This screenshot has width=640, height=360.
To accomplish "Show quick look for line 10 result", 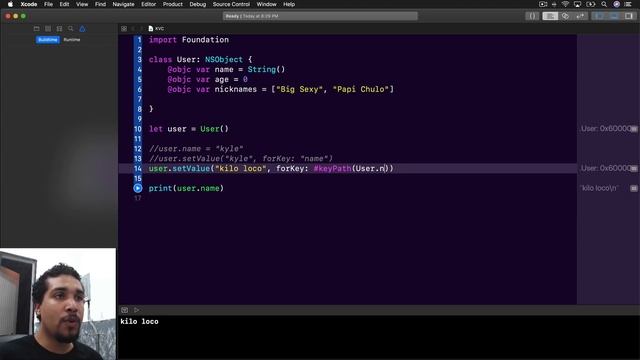I will (x=633, y=129).
